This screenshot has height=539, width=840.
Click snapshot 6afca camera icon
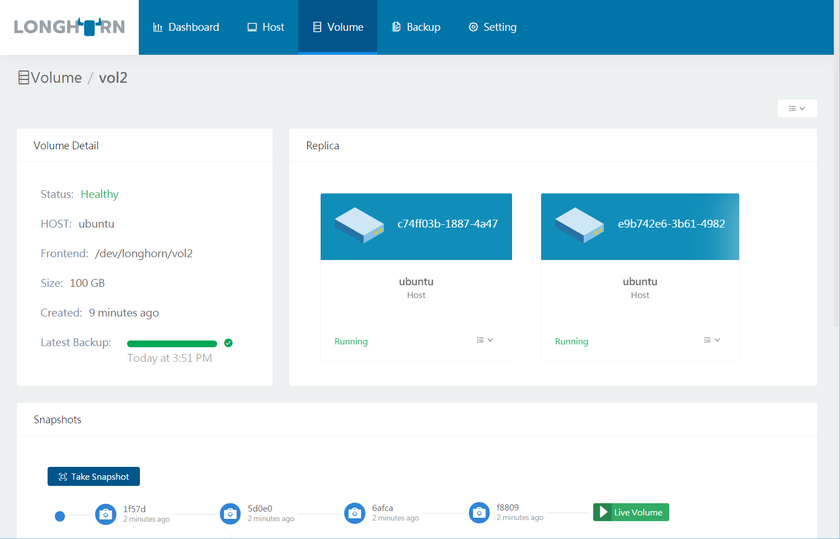[x=354, y=513]
